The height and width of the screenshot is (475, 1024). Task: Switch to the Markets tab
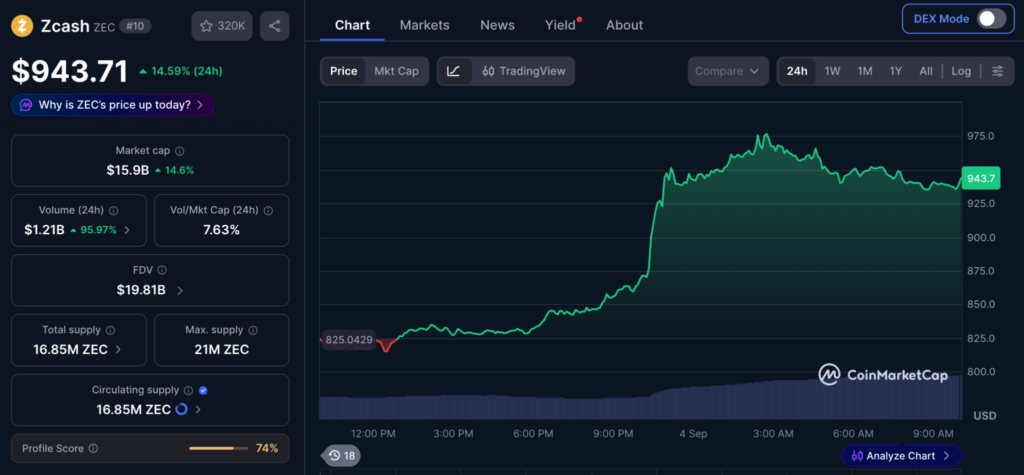click(424, 25)
